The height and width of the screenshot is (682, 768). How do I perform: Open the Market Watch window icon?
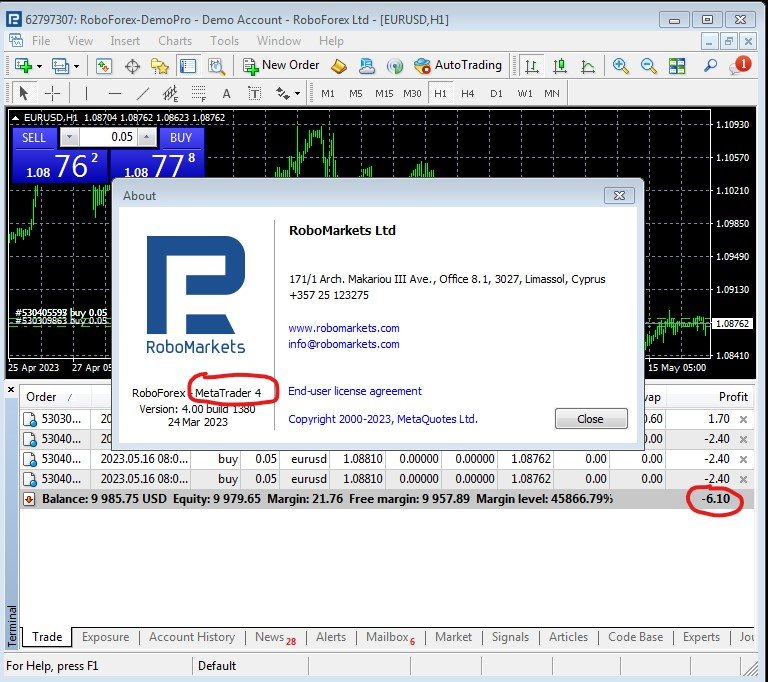point(103,66)
